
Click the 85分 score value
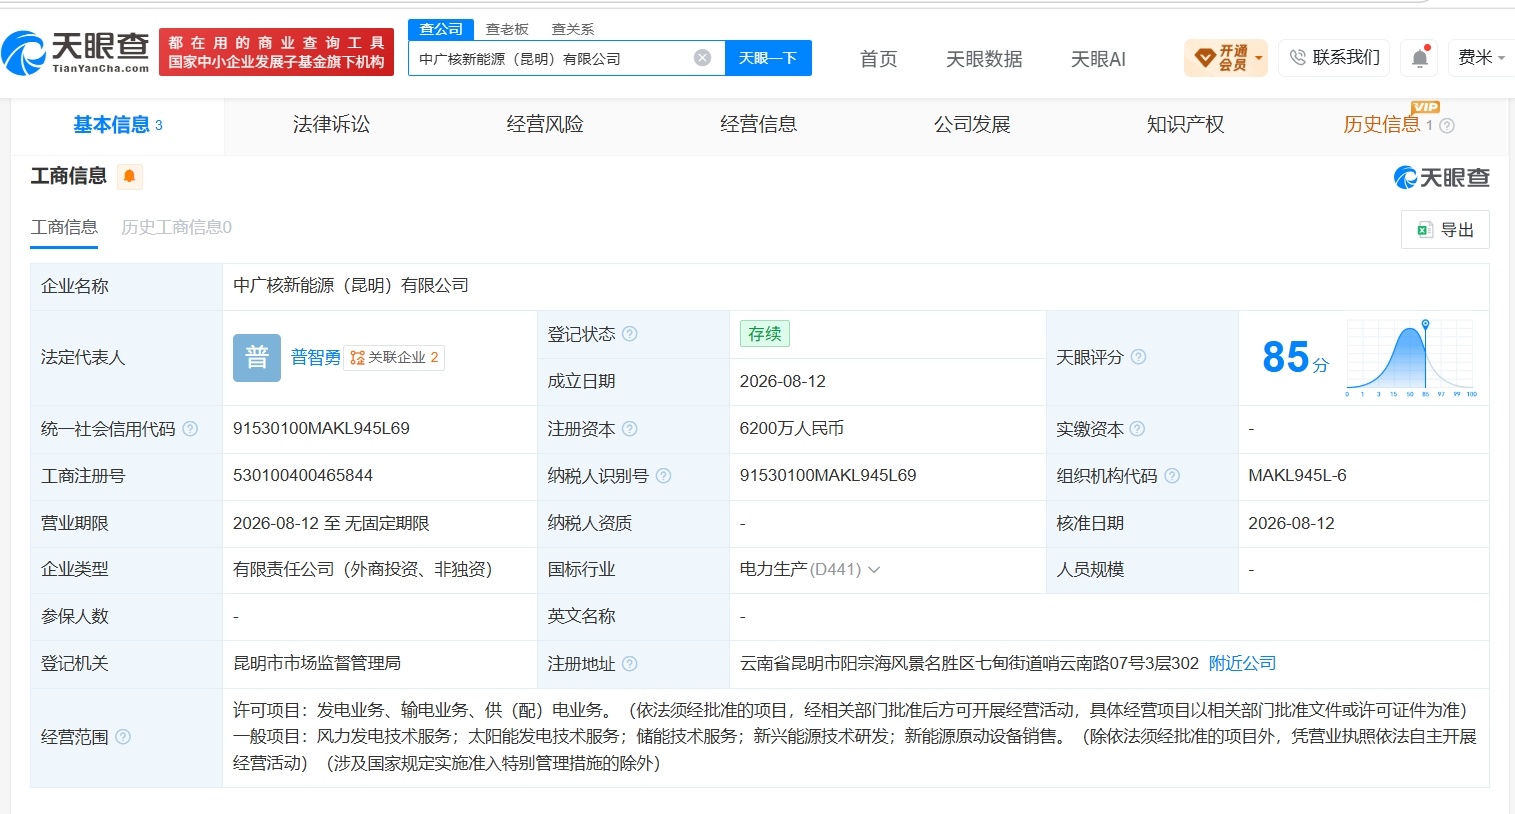(x=1296, y=357)
